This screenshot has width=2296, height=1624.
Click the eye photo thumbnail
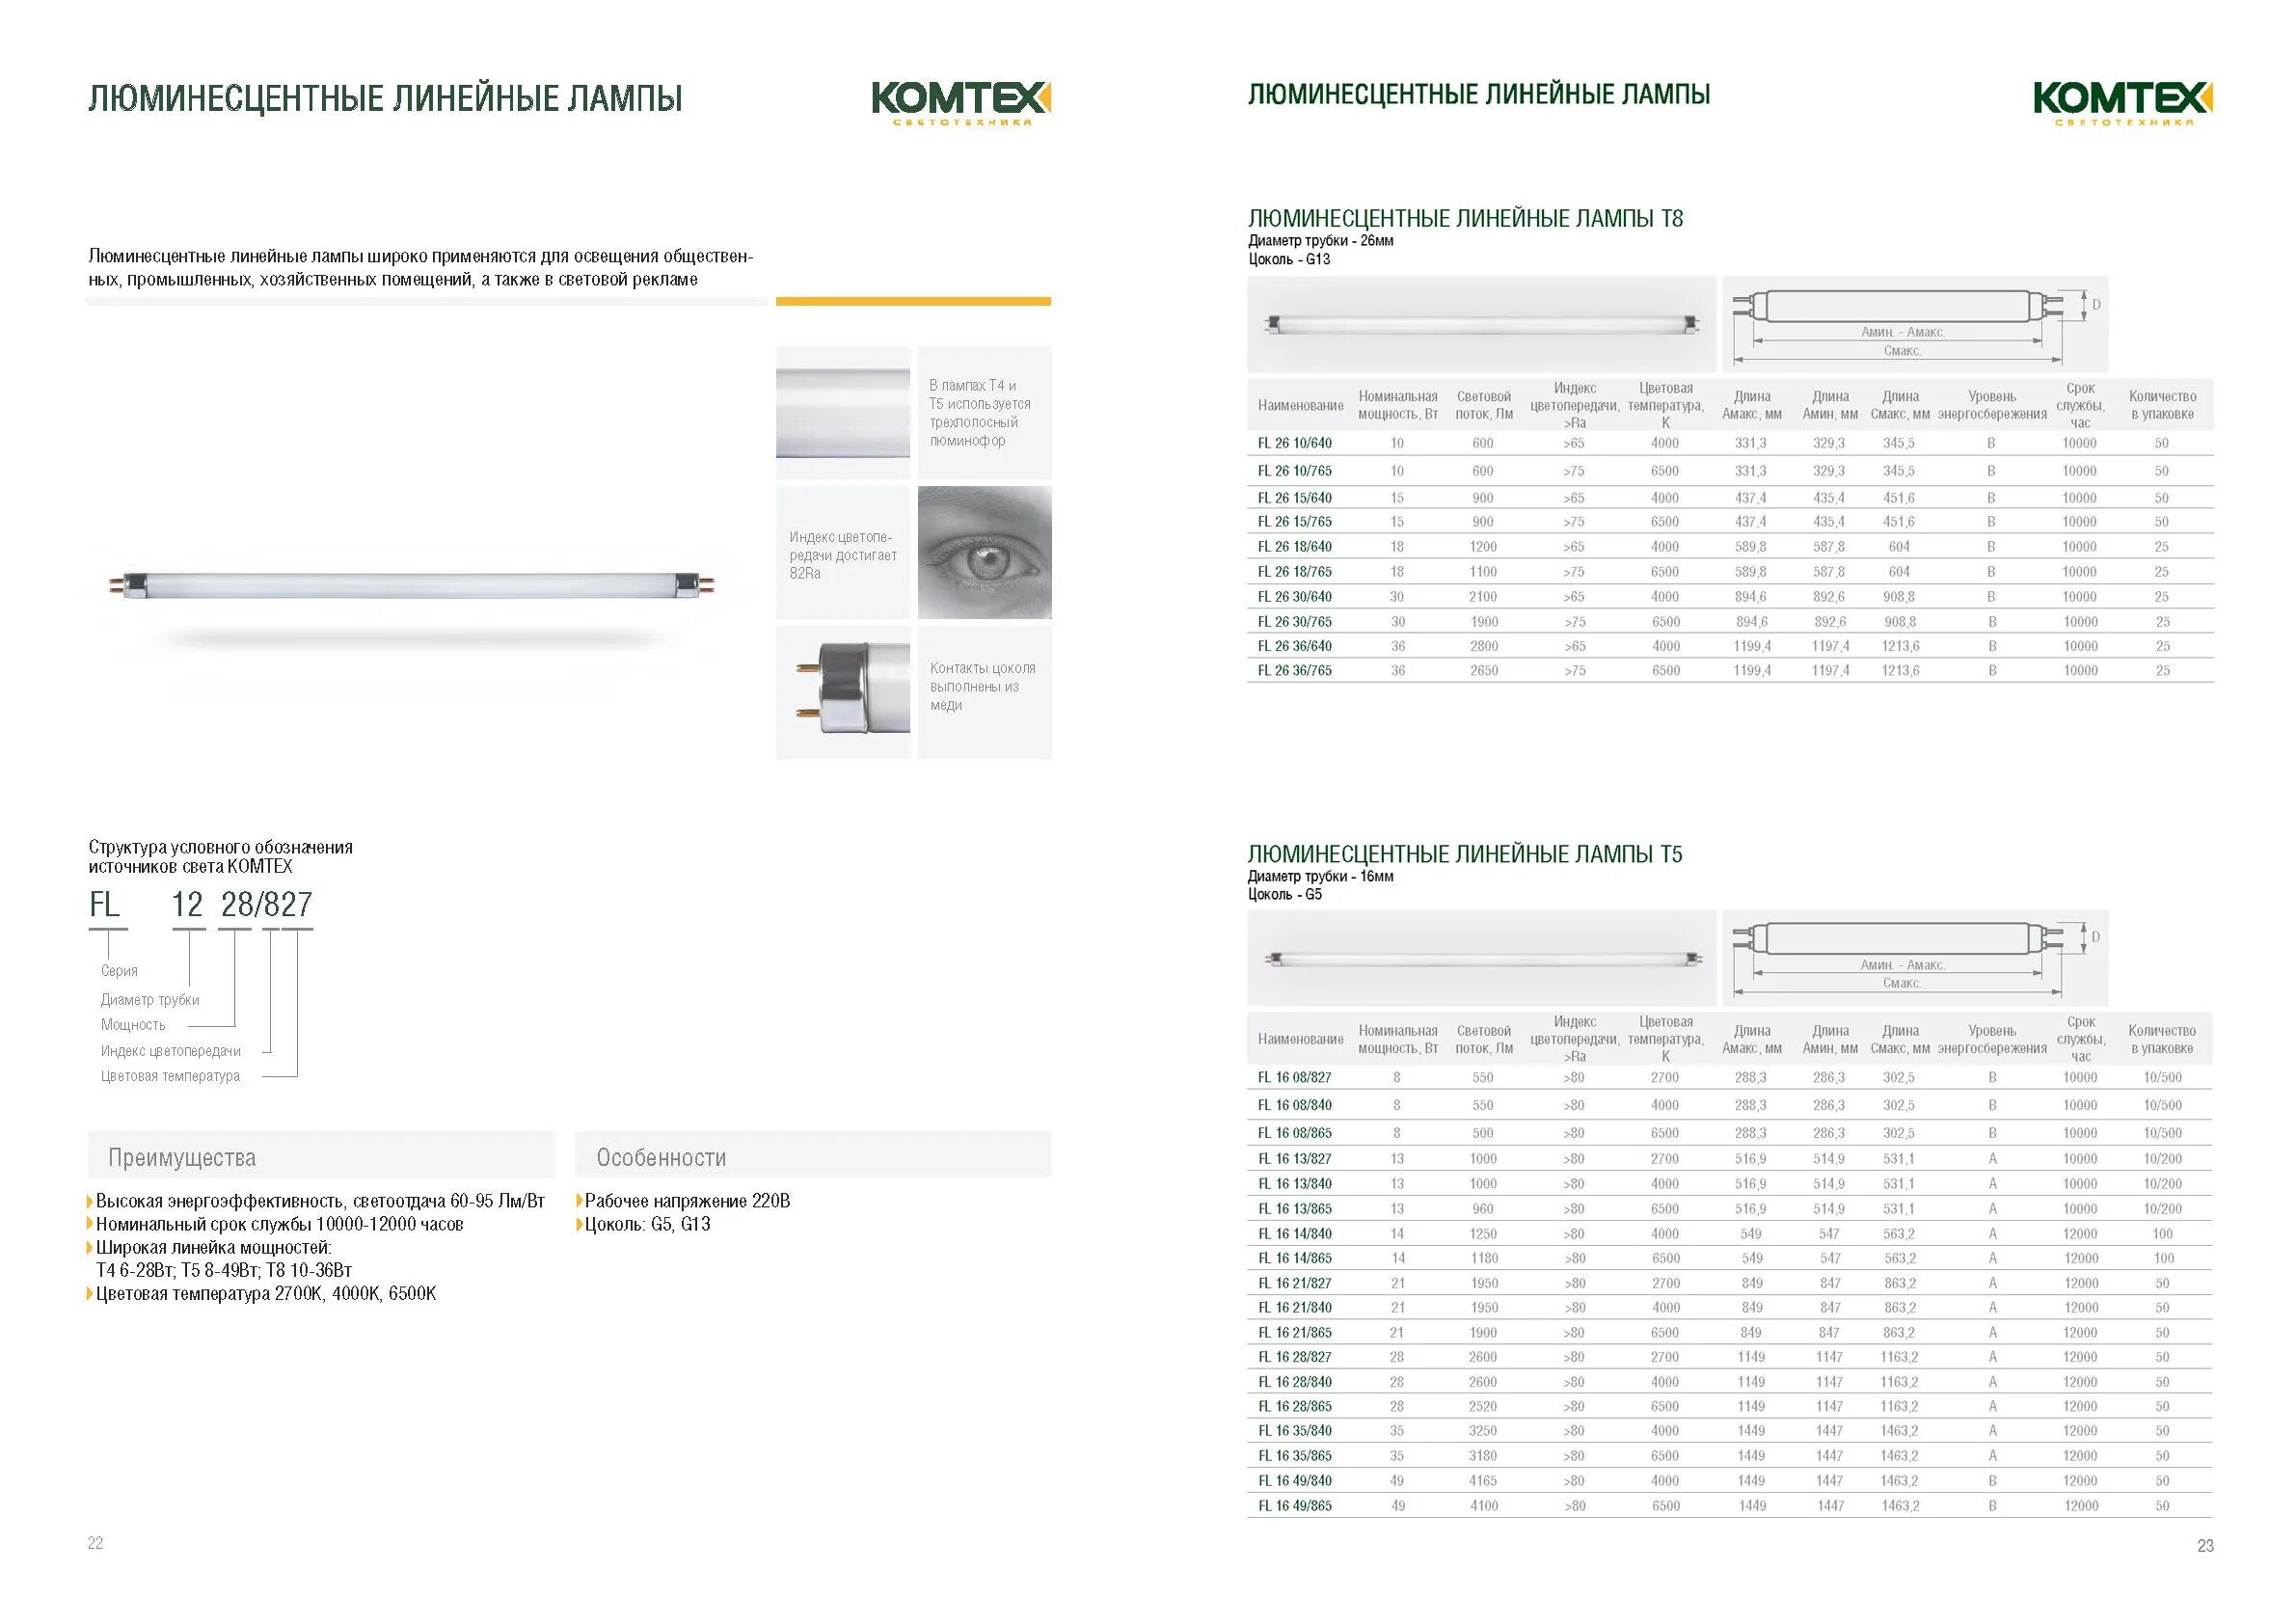(984, 552)
